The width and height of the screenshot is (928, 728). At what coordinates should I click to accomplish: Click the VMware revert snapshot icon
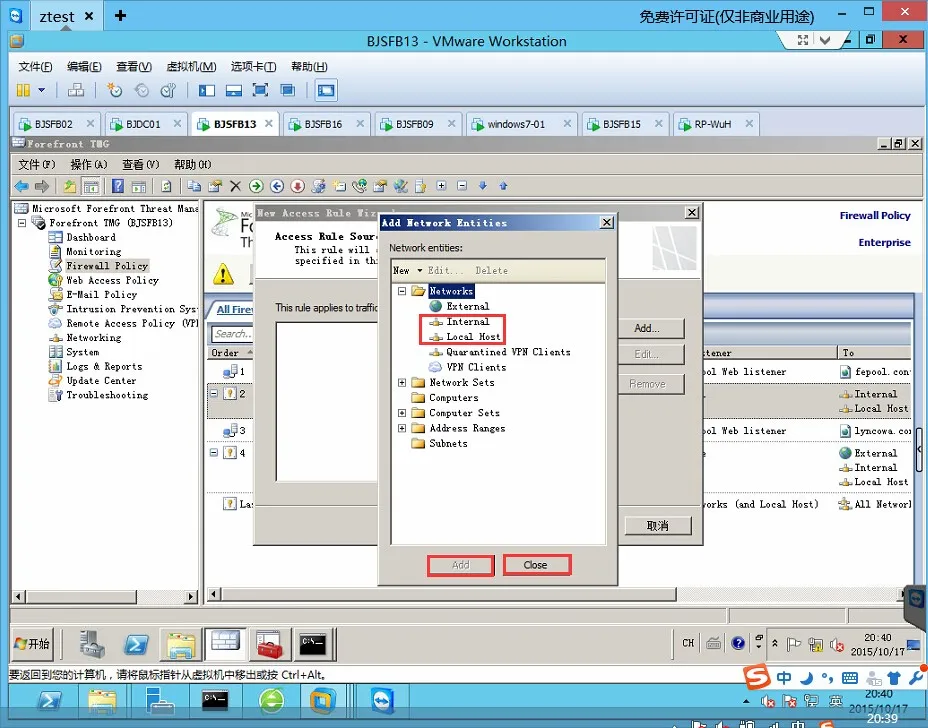click(x=141, y=90)
